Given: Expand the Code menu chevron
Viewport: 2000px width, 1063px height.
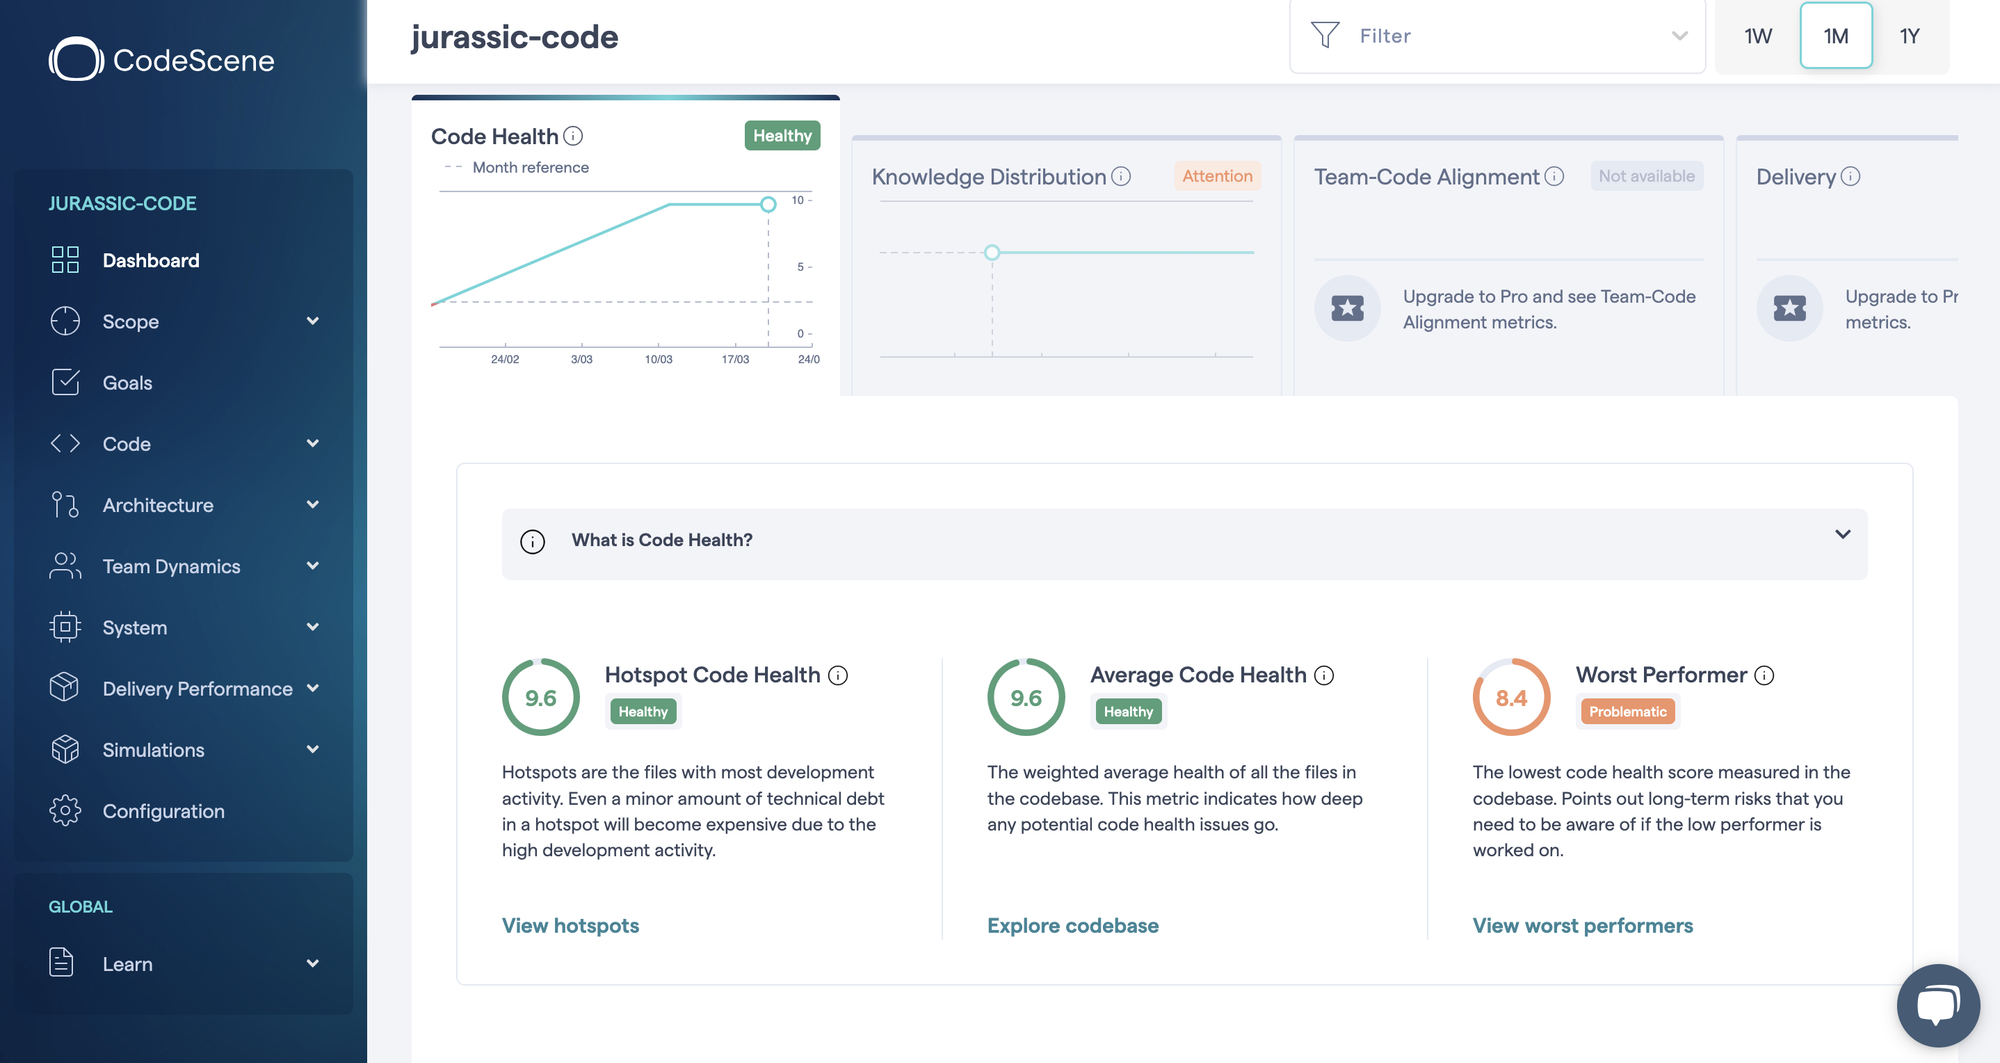Looking at the screenshot, I should point(313,443).
